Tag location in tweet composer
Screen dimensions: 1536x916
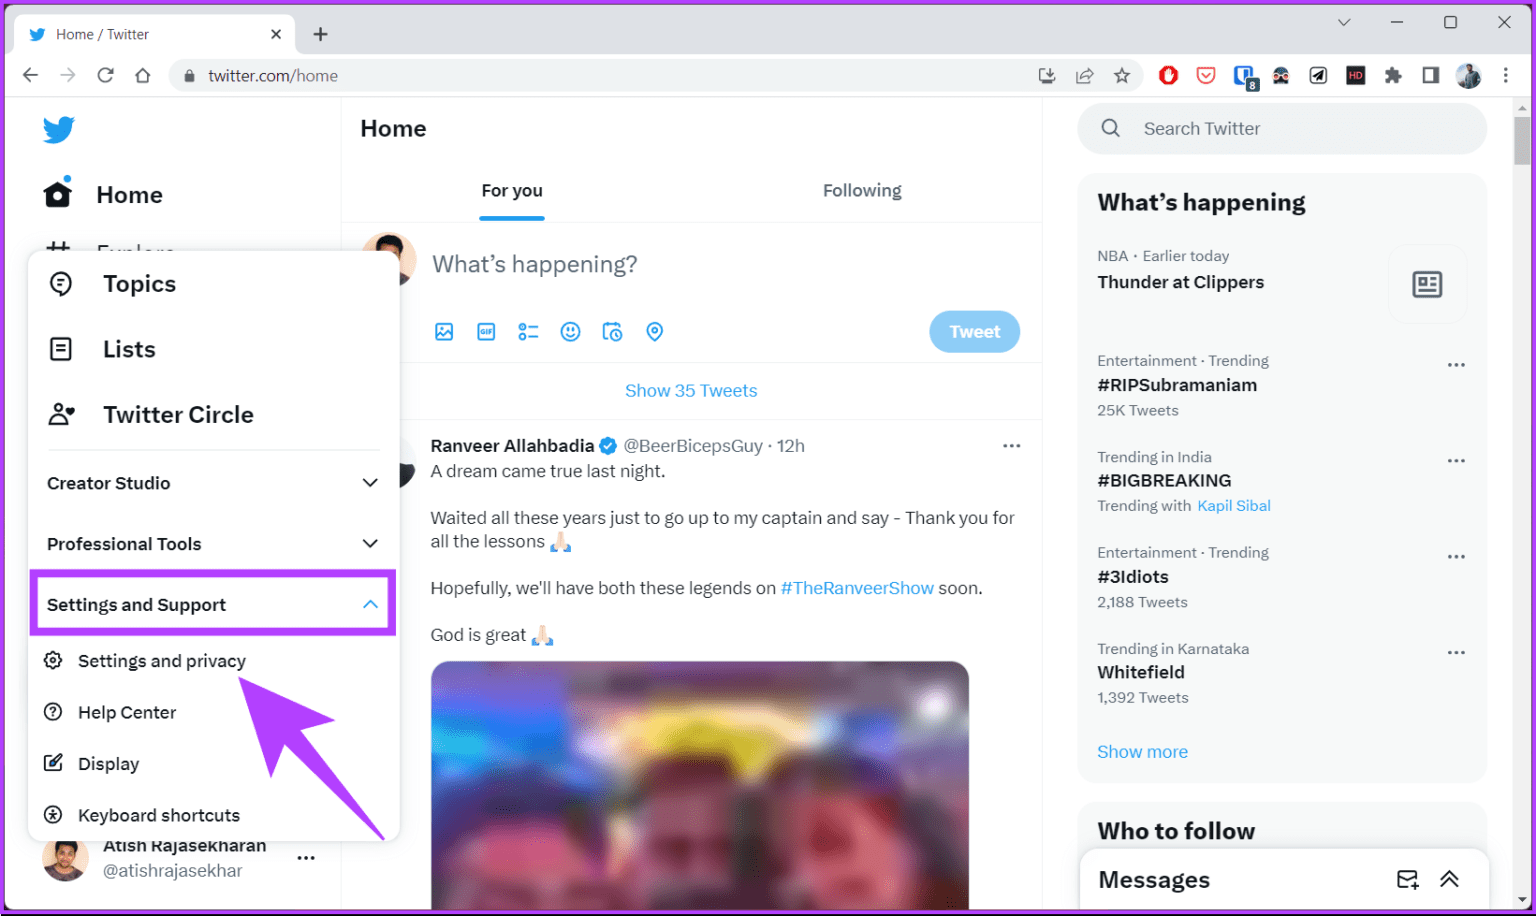(x=654, y=332)
